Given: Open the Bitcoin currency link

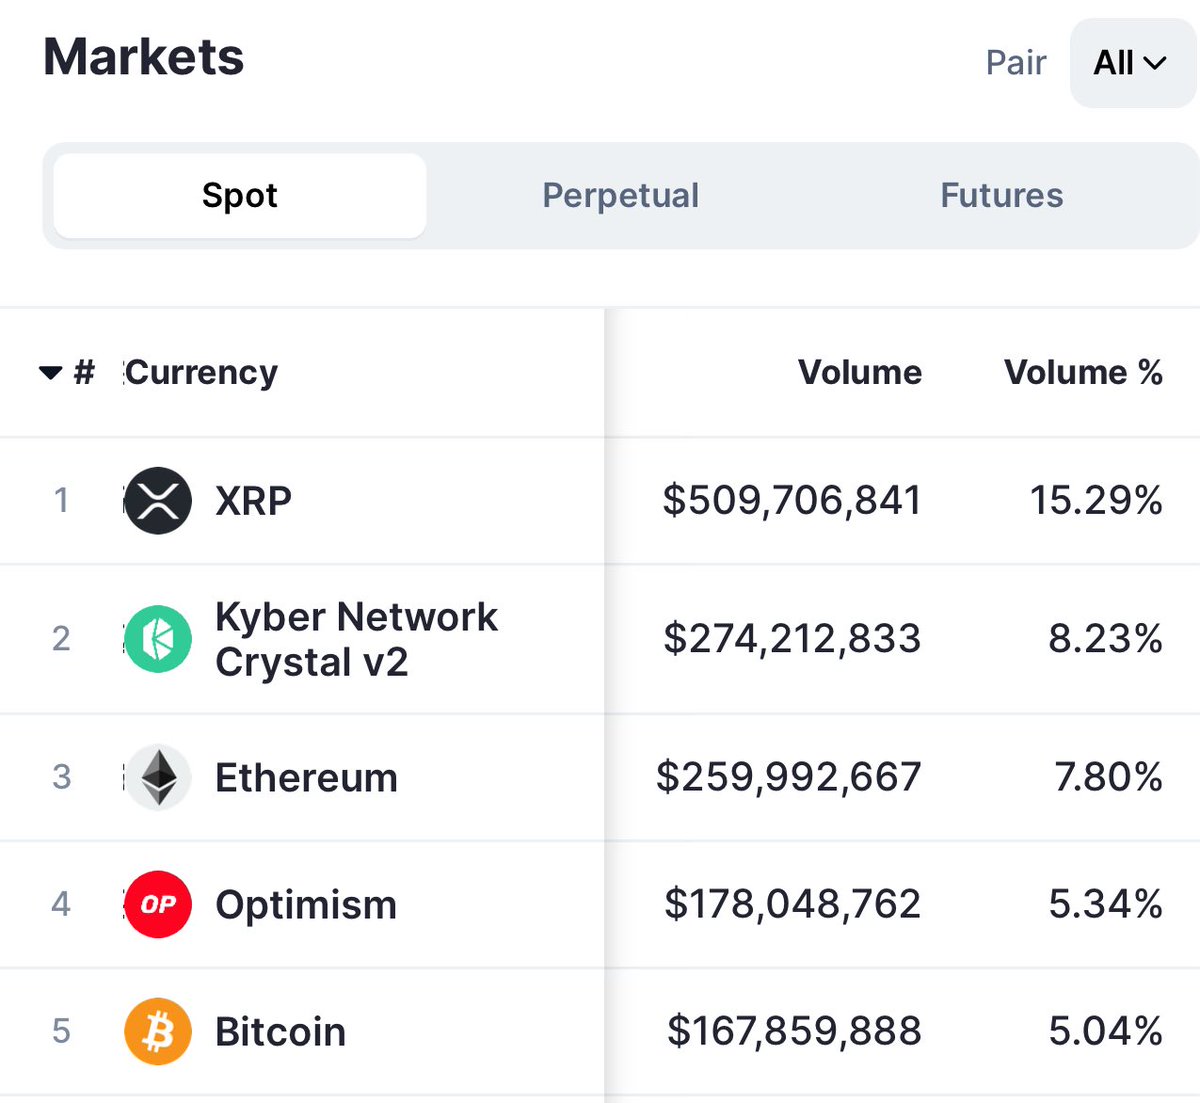Looking at the screenshot, I should pyautogui.click(x=281, y=1031).
